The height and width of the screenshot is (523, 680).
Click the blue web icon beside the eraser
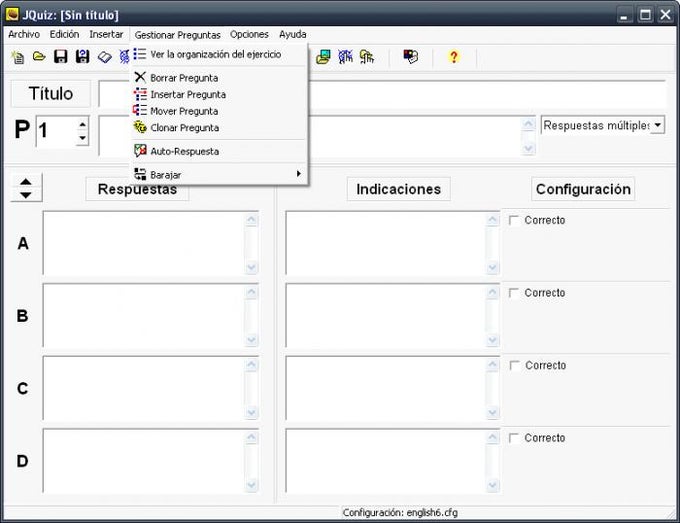pyautogui.click(x=124, y=57)
